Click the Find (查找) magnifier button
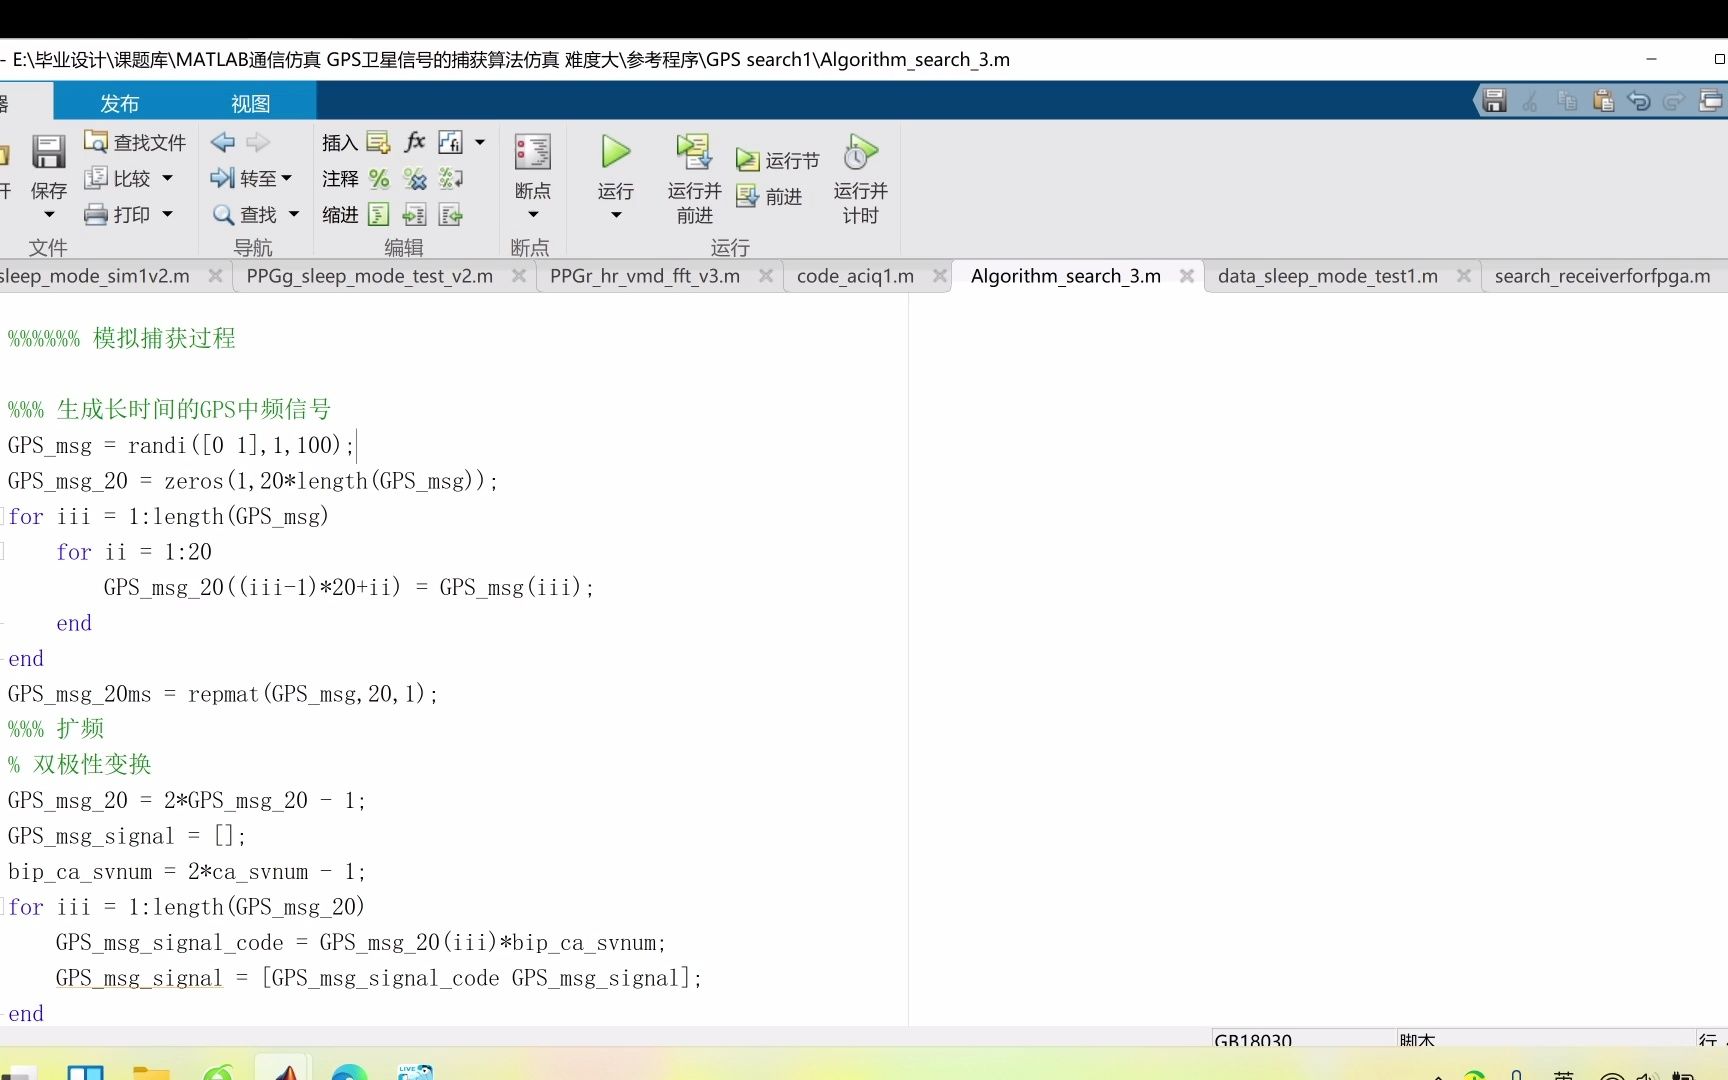1728x1080 pixels. [x=244, y=214]
